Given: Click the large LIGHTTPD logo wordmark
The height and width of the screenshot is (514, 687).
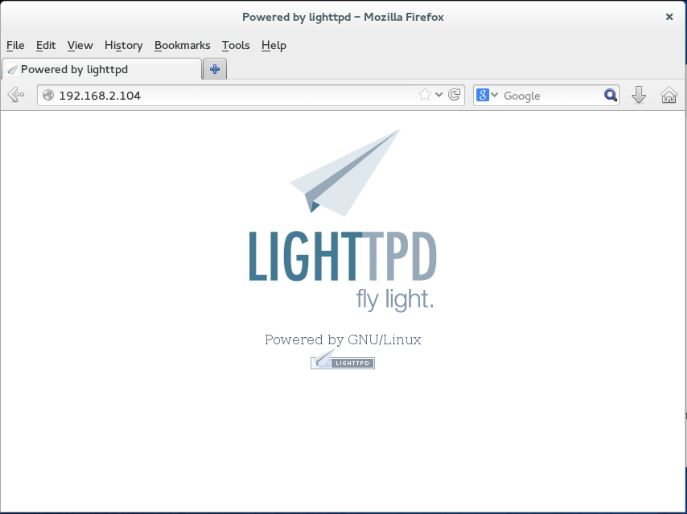Looking at the screenshot, I should point(343,256).
